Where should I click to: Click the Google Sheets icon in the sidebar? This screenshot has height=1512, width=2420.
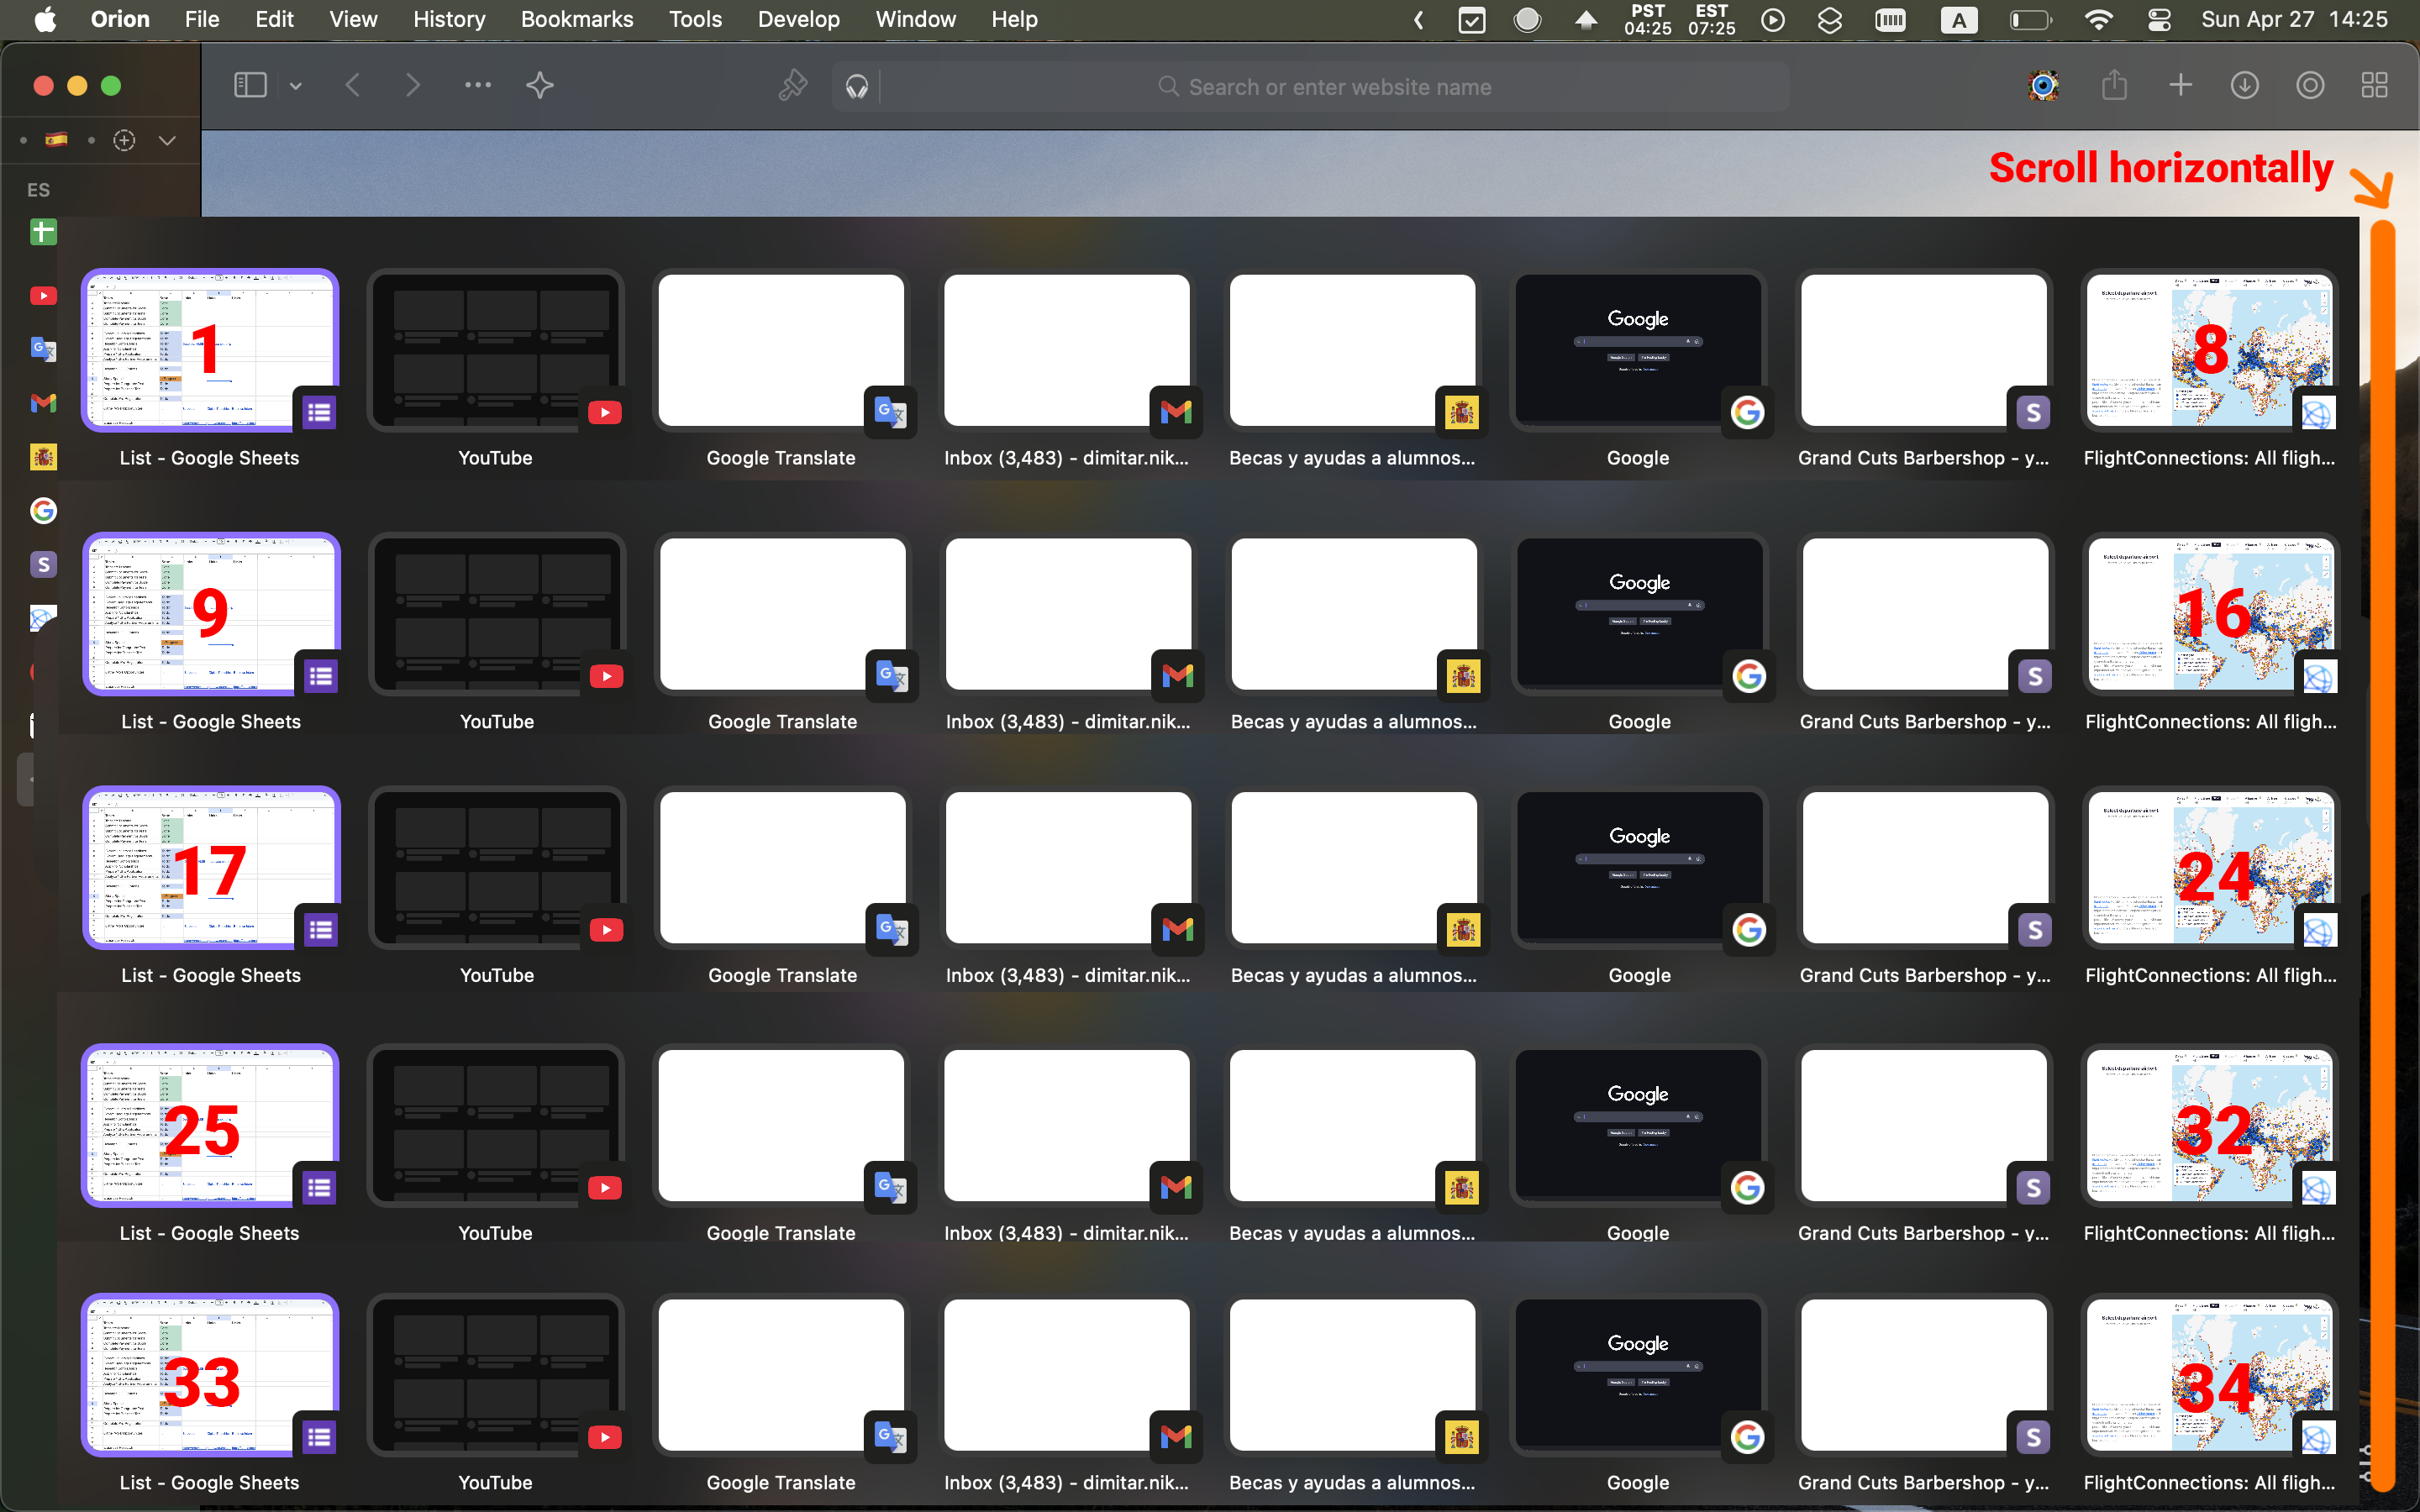pyautogui.click(x=43, y=231)
